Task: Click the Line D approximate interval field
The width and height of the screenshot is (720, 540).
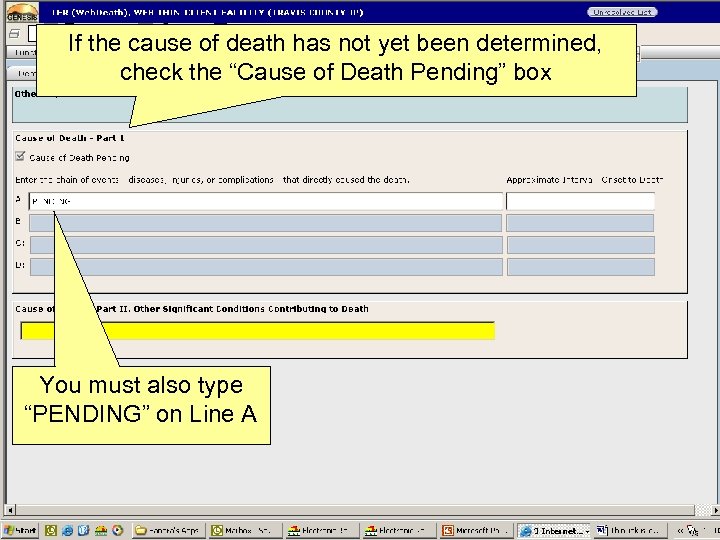Action: (581, 267)
